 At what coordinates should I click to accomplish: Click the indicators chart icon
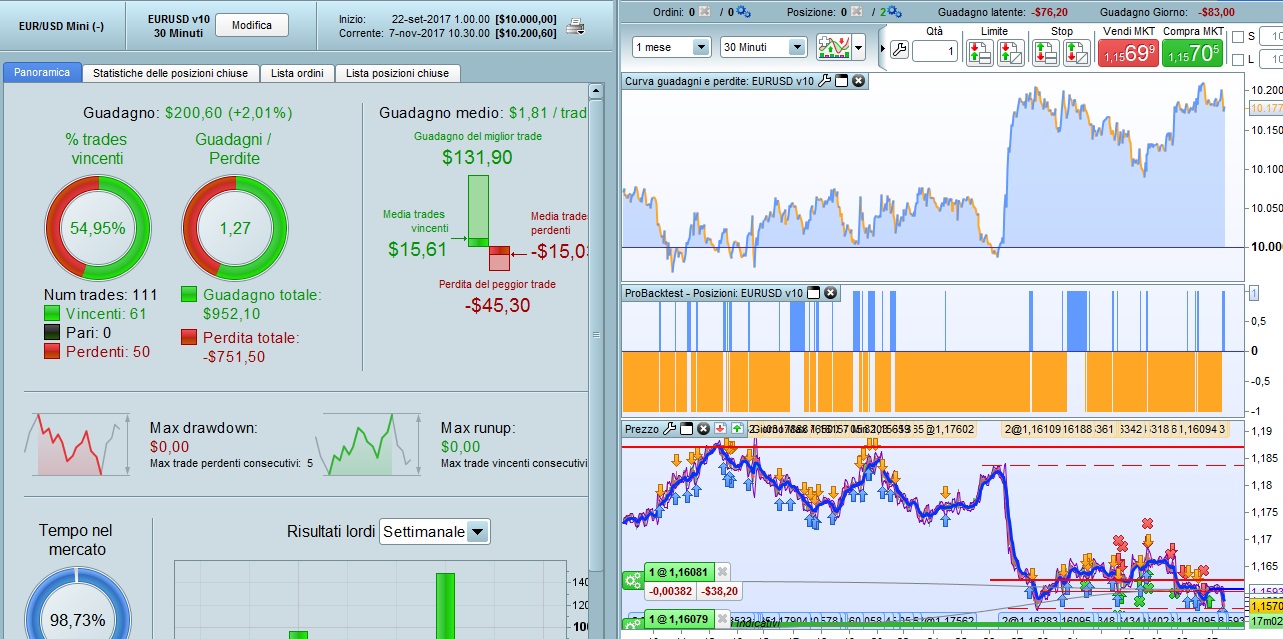coord(833,47)
